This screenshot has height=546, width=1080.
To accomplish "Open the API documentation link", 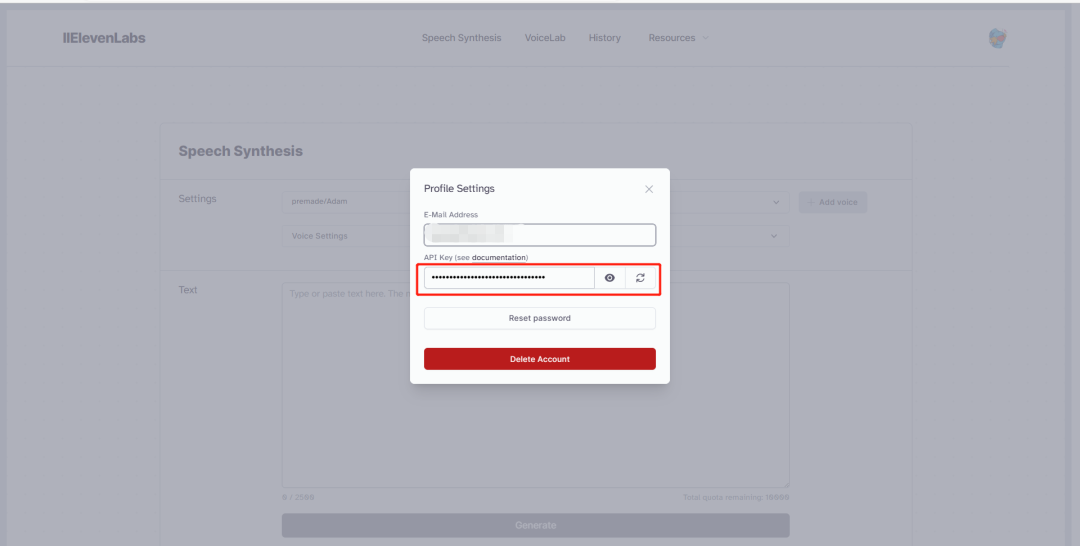I will coord(499,257).
